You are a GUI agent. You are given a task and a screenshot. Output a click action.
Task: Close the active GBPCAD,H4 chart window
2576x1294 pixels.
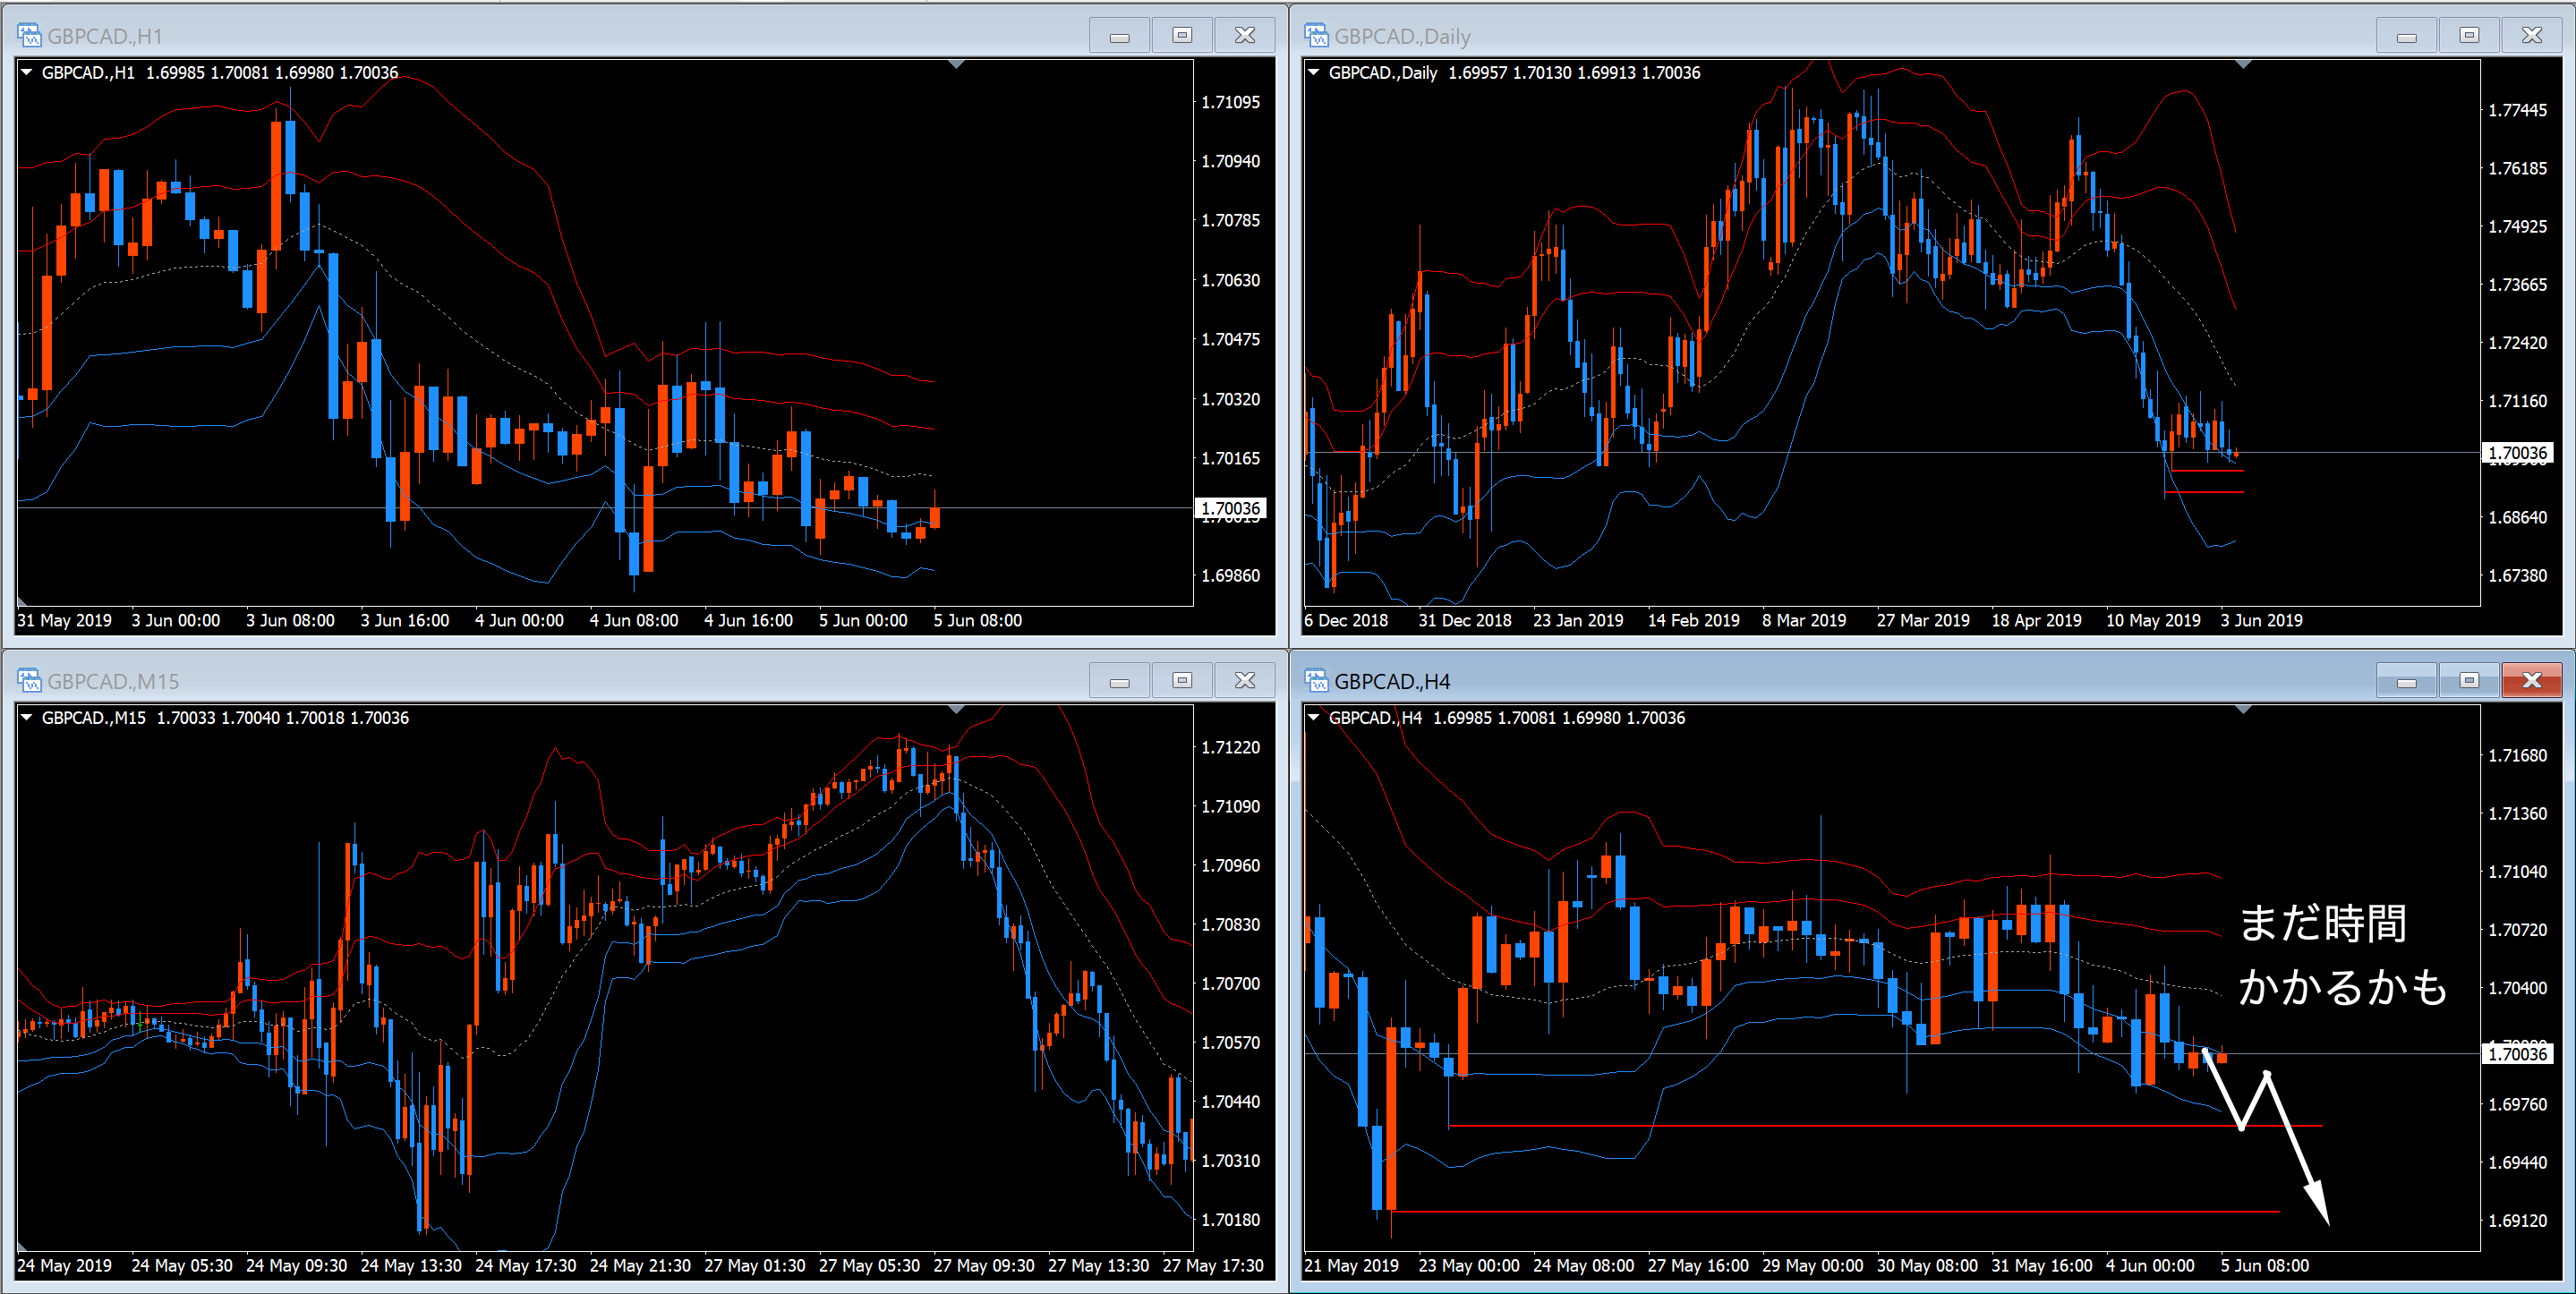click(2531, 681)
